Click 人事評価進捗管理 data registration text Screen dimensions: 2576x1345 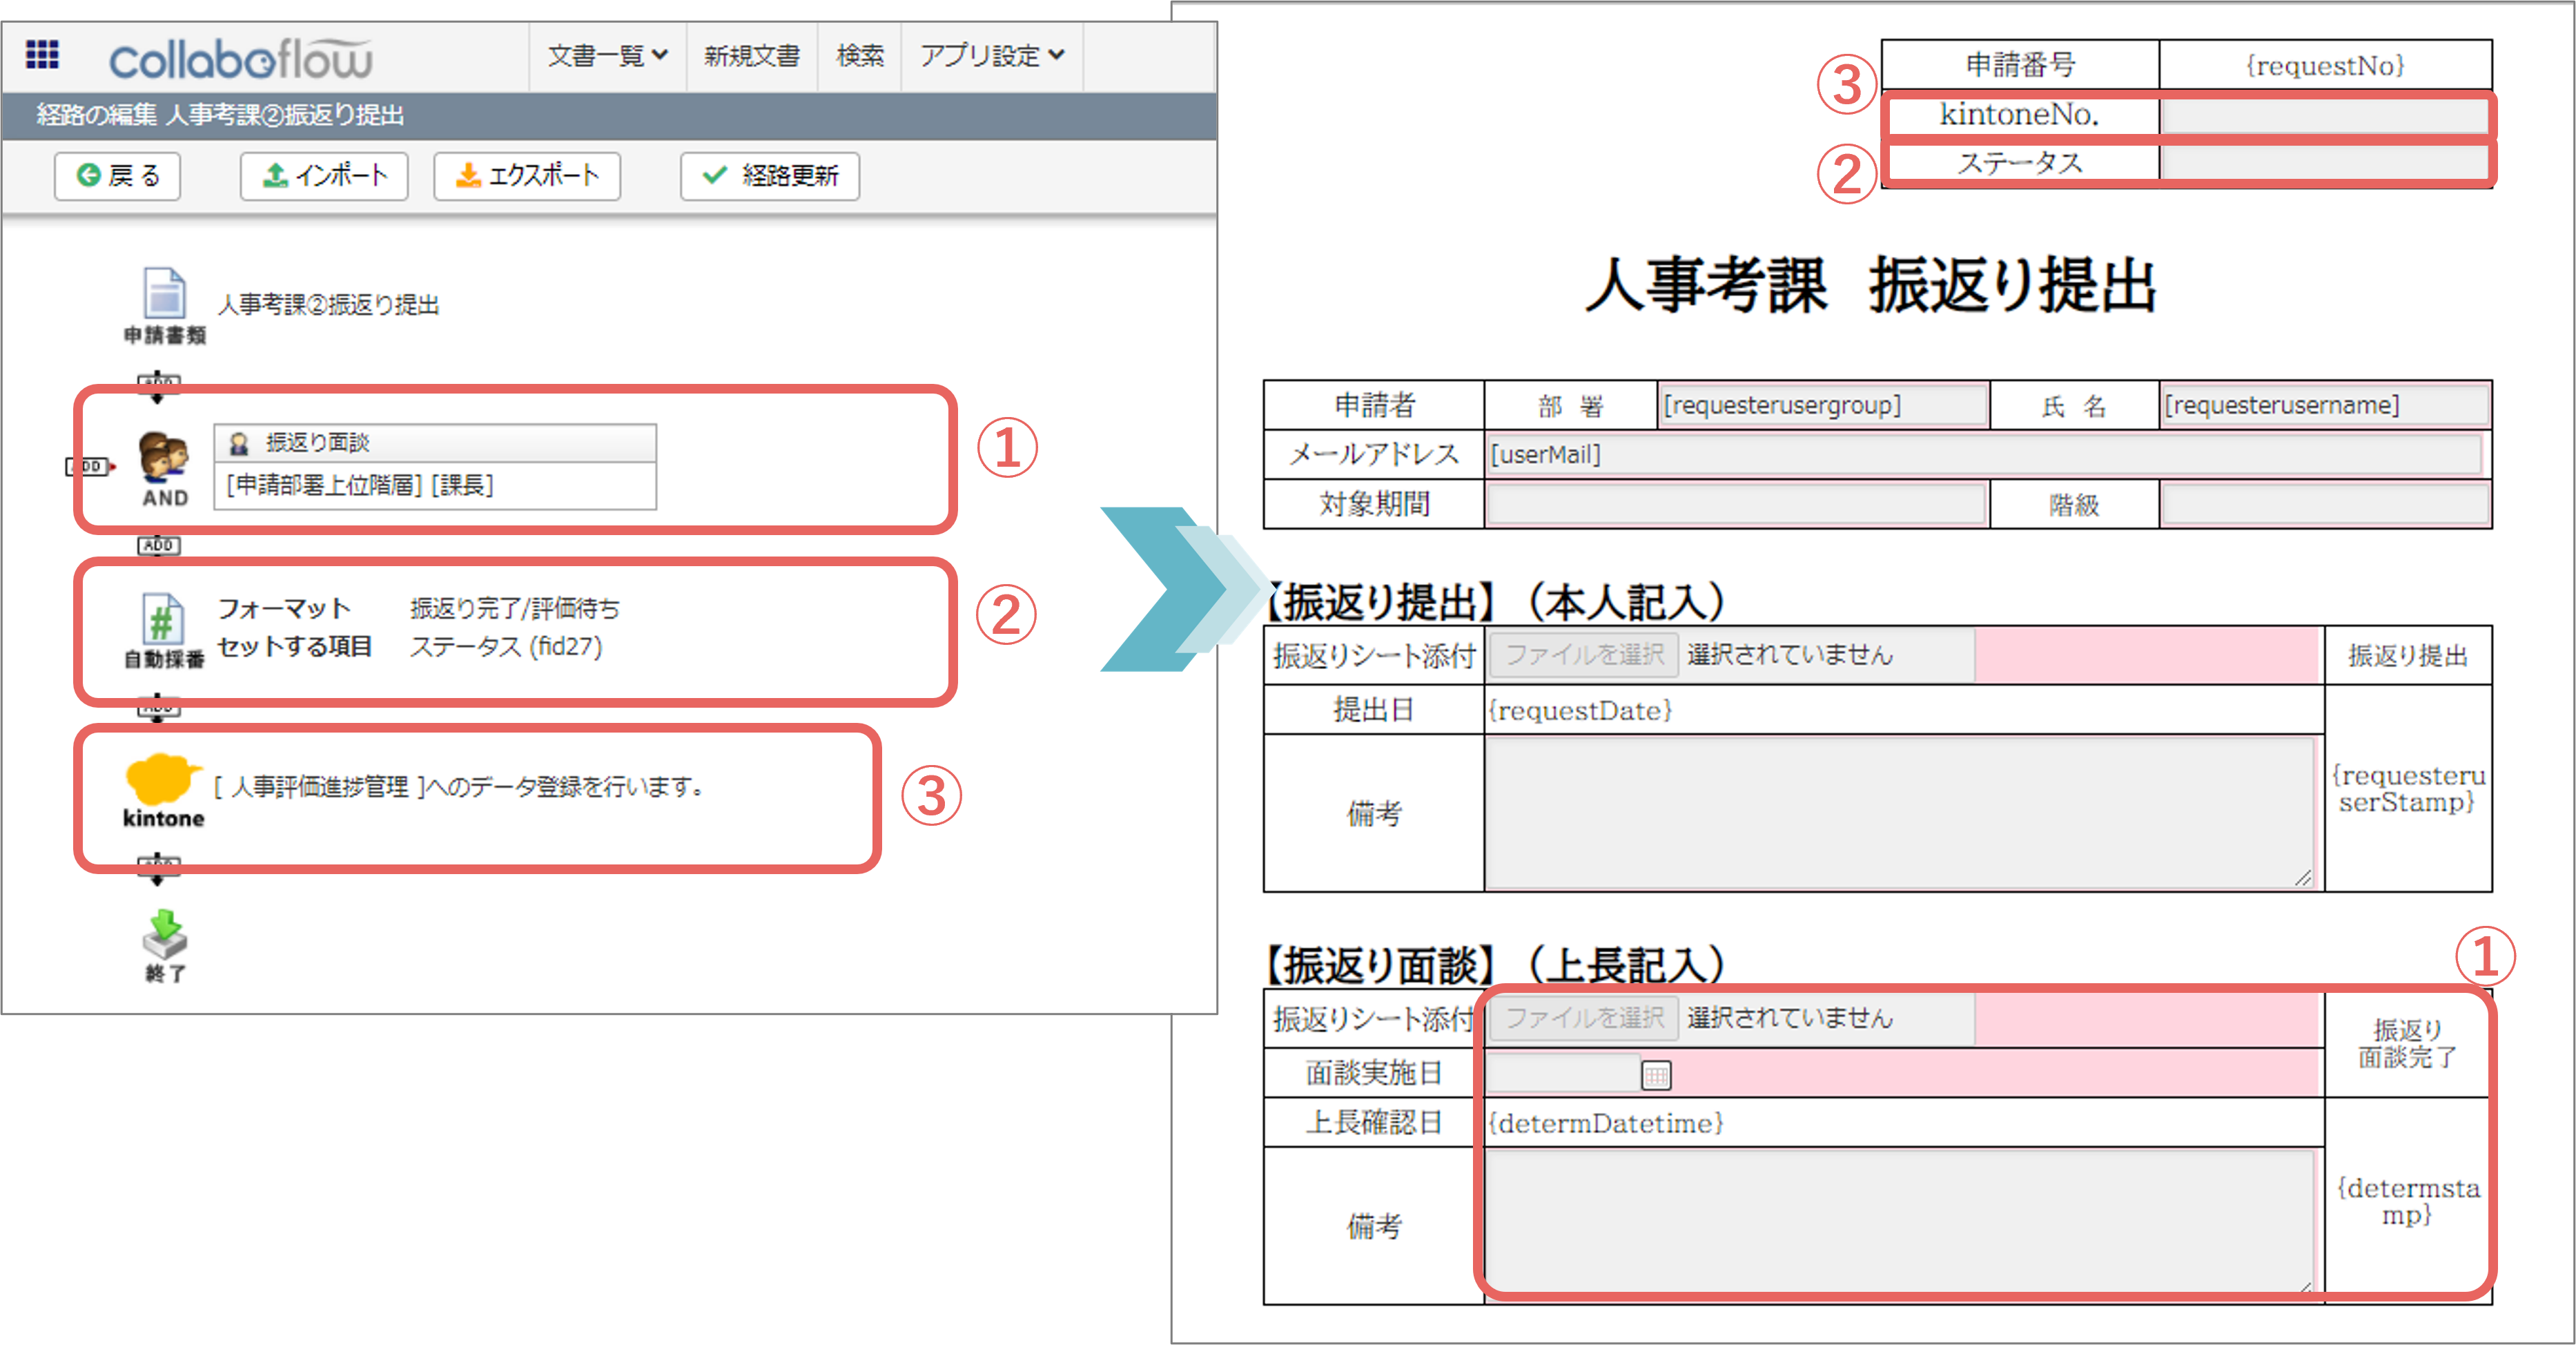coord(460,787)
